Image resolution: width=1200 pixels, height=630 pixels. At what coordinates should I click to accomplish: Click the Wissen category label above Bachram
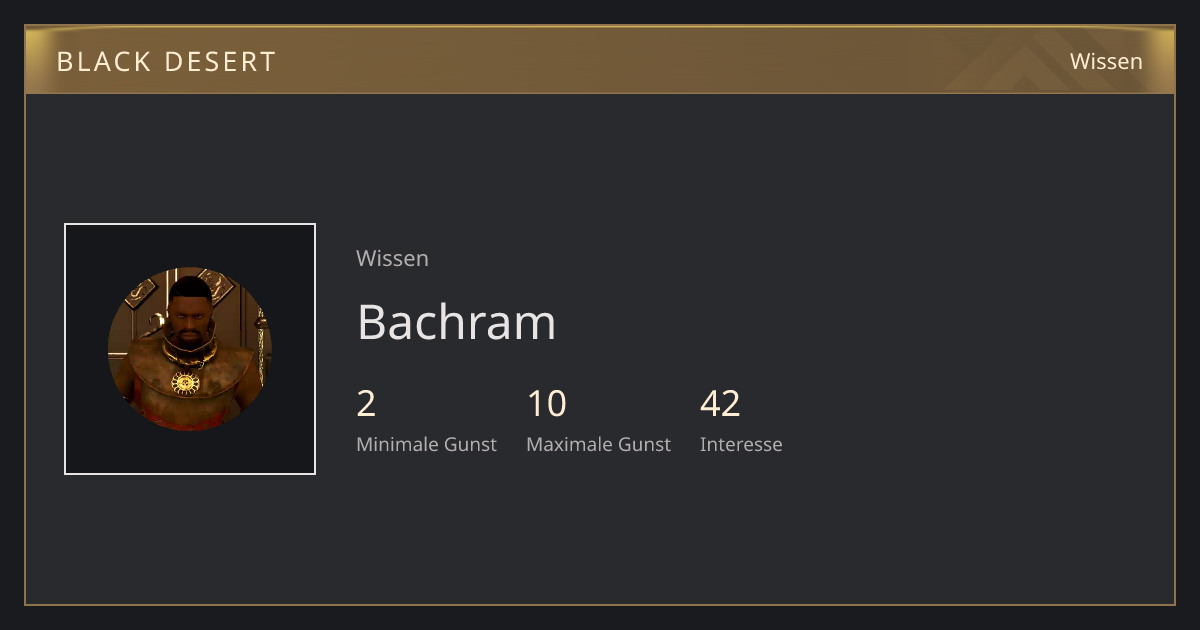392,258
